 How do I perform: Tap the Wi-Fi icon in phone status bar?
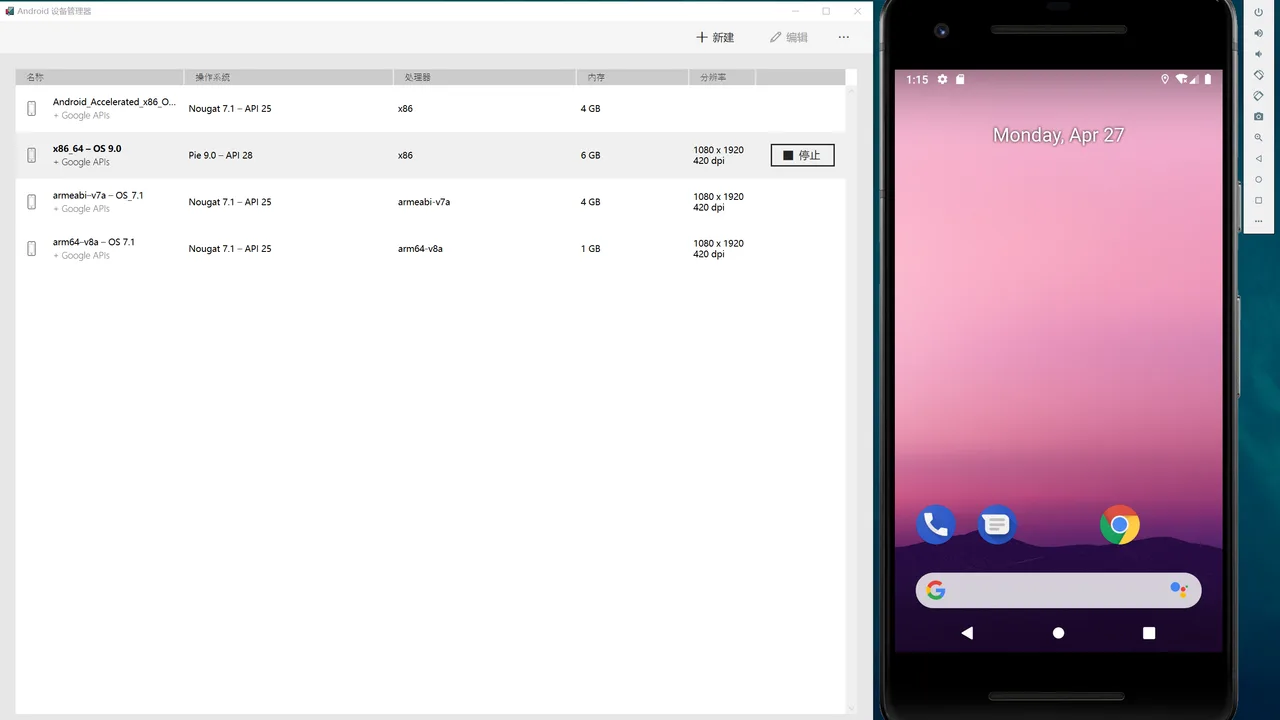(1181, 79)
